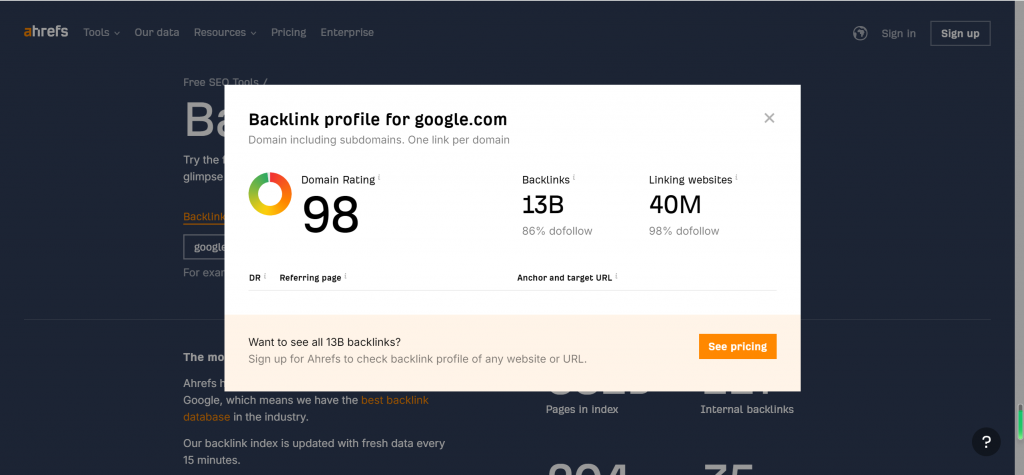Click the Referring page info icon
Screen dimensions: 1024x475
pyautogui.click(x=345, y=276)
